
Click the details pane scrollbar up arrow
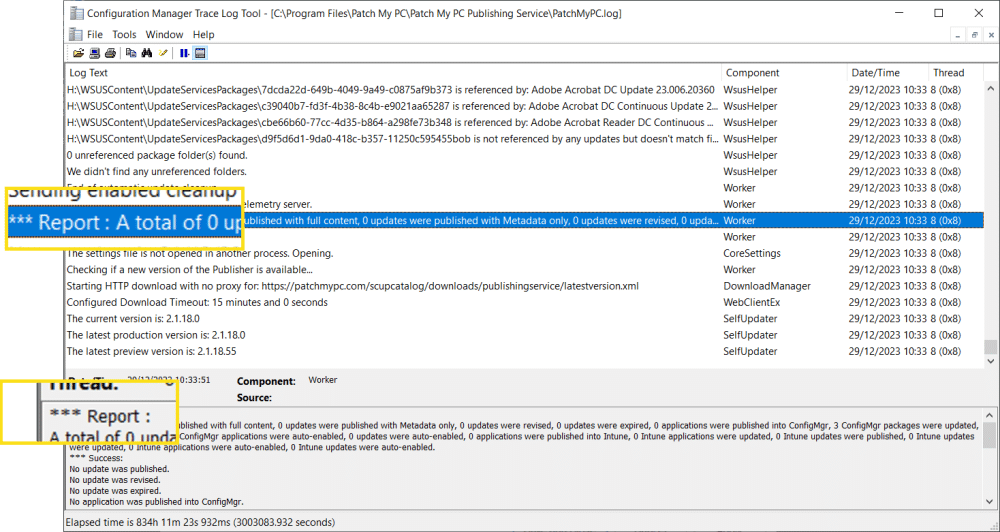[x=990, y=415]
